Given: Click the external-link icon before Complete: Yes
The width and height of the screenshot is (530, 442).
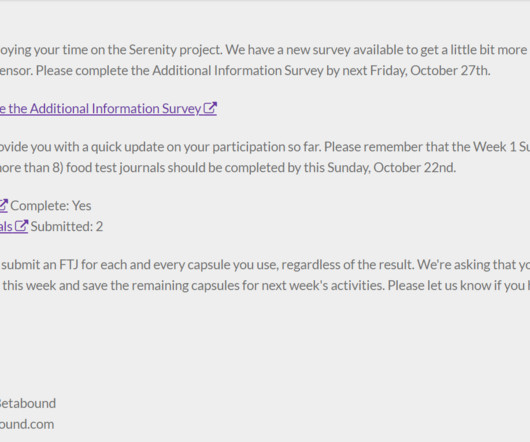Looking at the screenshot, I should click(x=4, y=205).
